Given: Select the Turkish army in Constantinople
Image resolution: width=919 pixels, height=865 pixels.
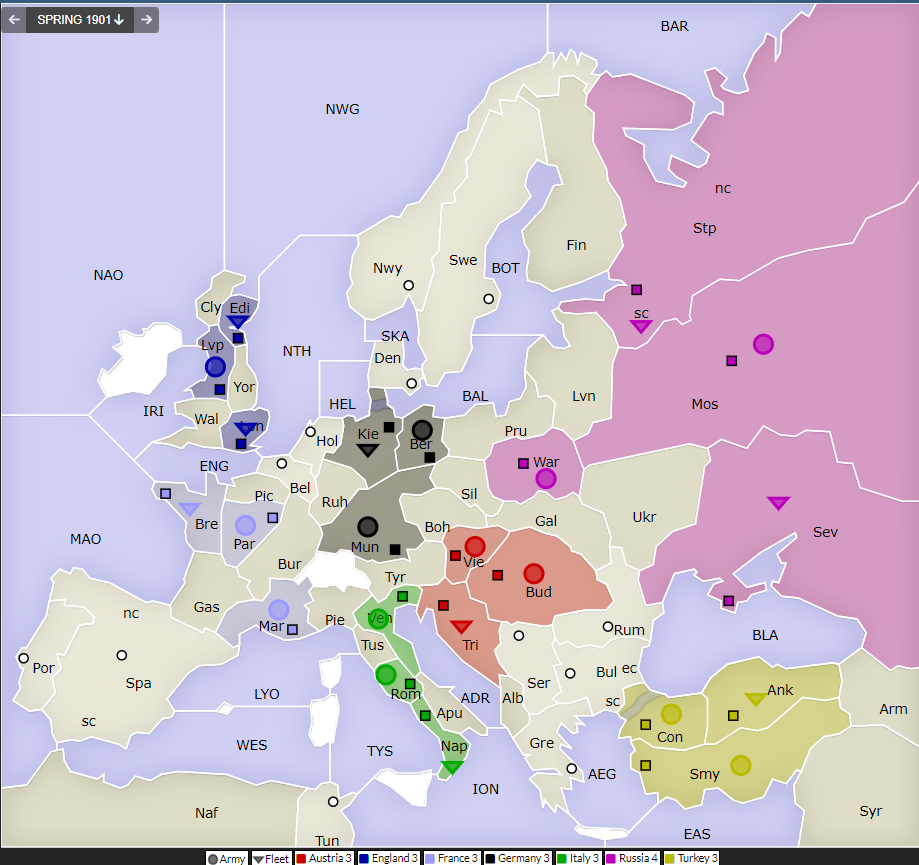Looking at the screenshot, I should point(671,714).
